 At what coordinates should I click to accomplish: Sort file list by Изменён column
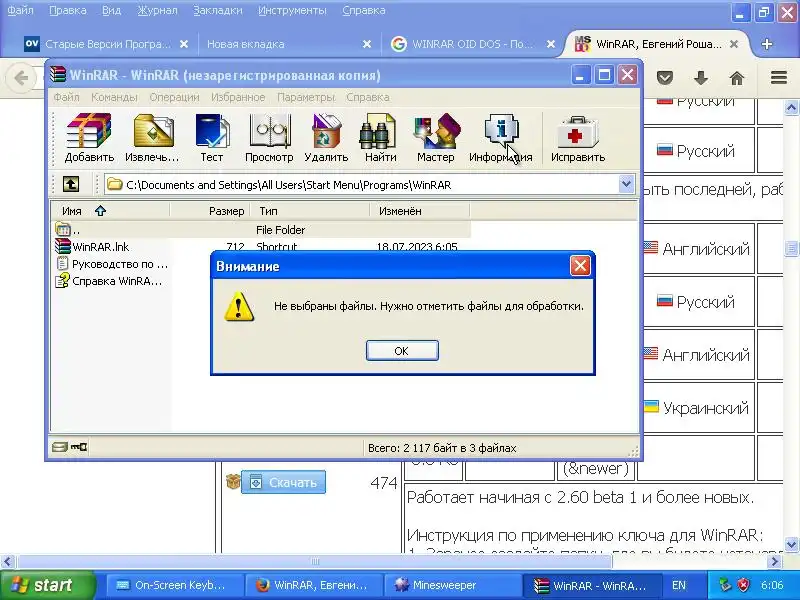(x=419, y=211)
